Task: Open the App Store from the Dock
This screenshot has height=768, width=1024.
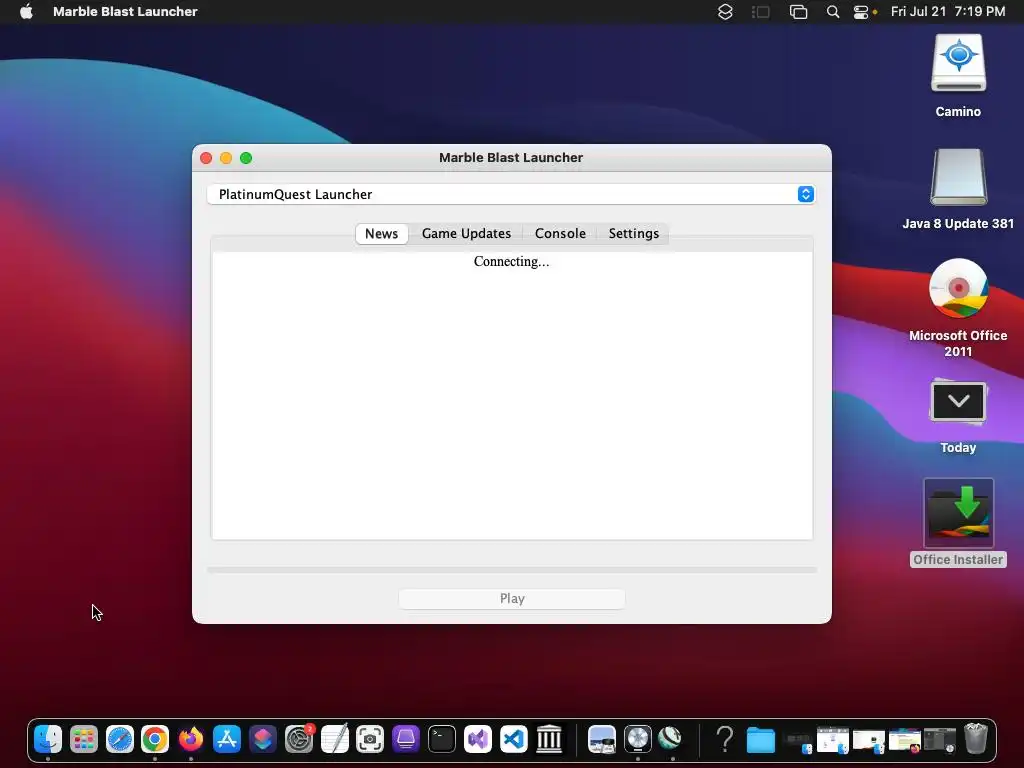Action: point(227,739)
